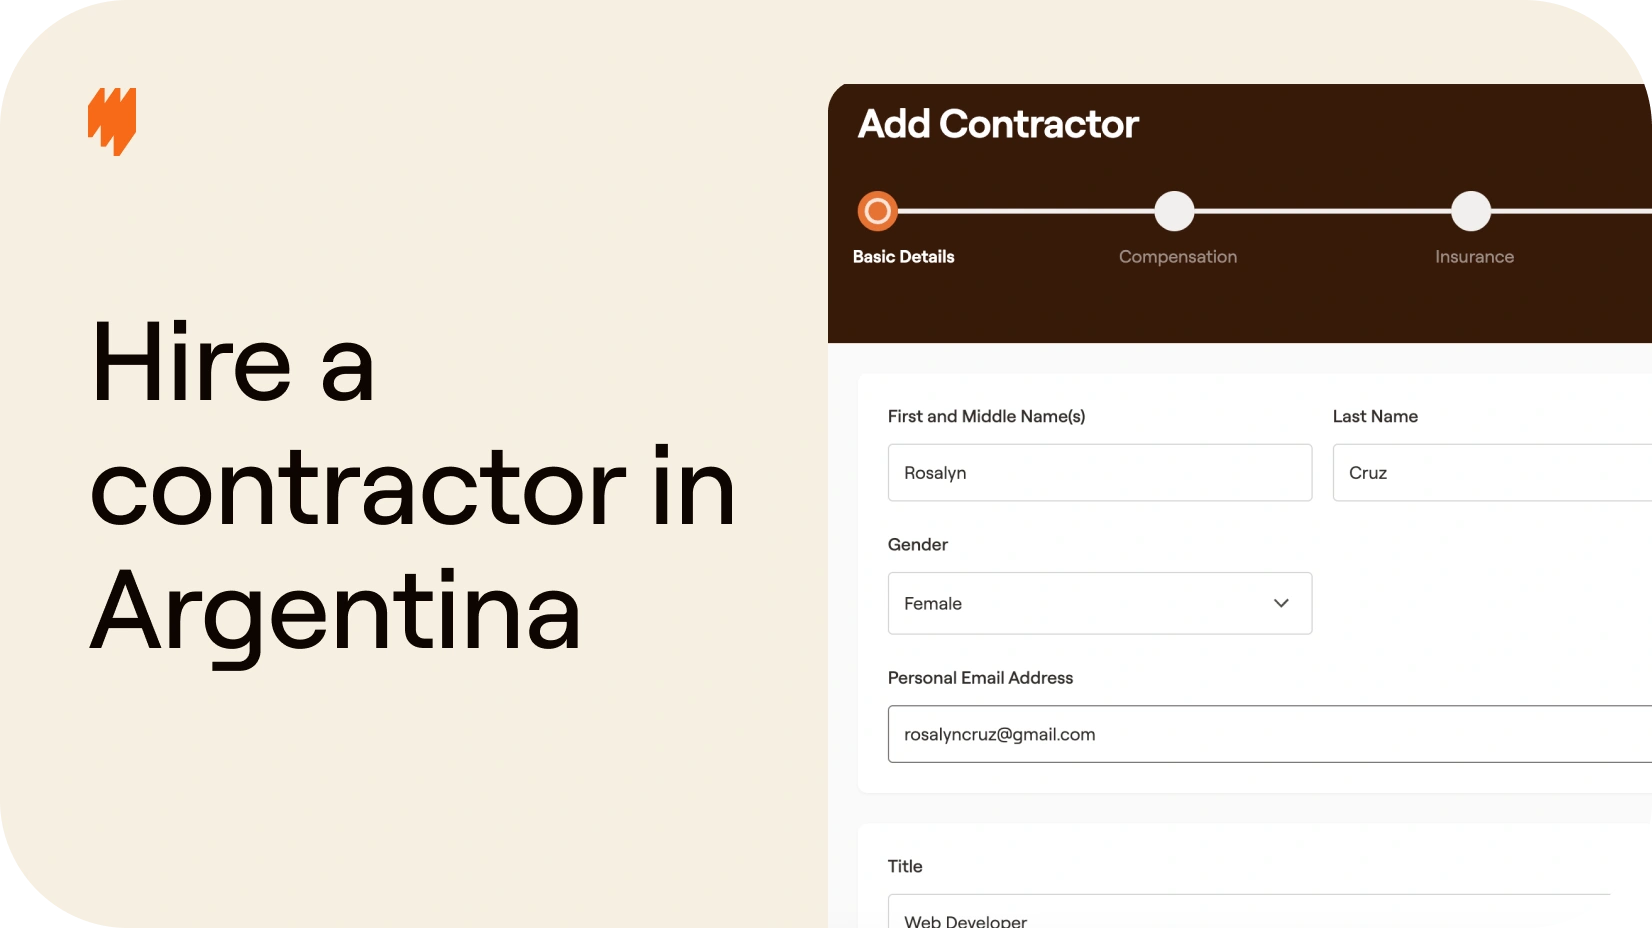This screenshot has width=1652, height=928.
Task: Click the Basic Details step label
Action: point(904,257)
